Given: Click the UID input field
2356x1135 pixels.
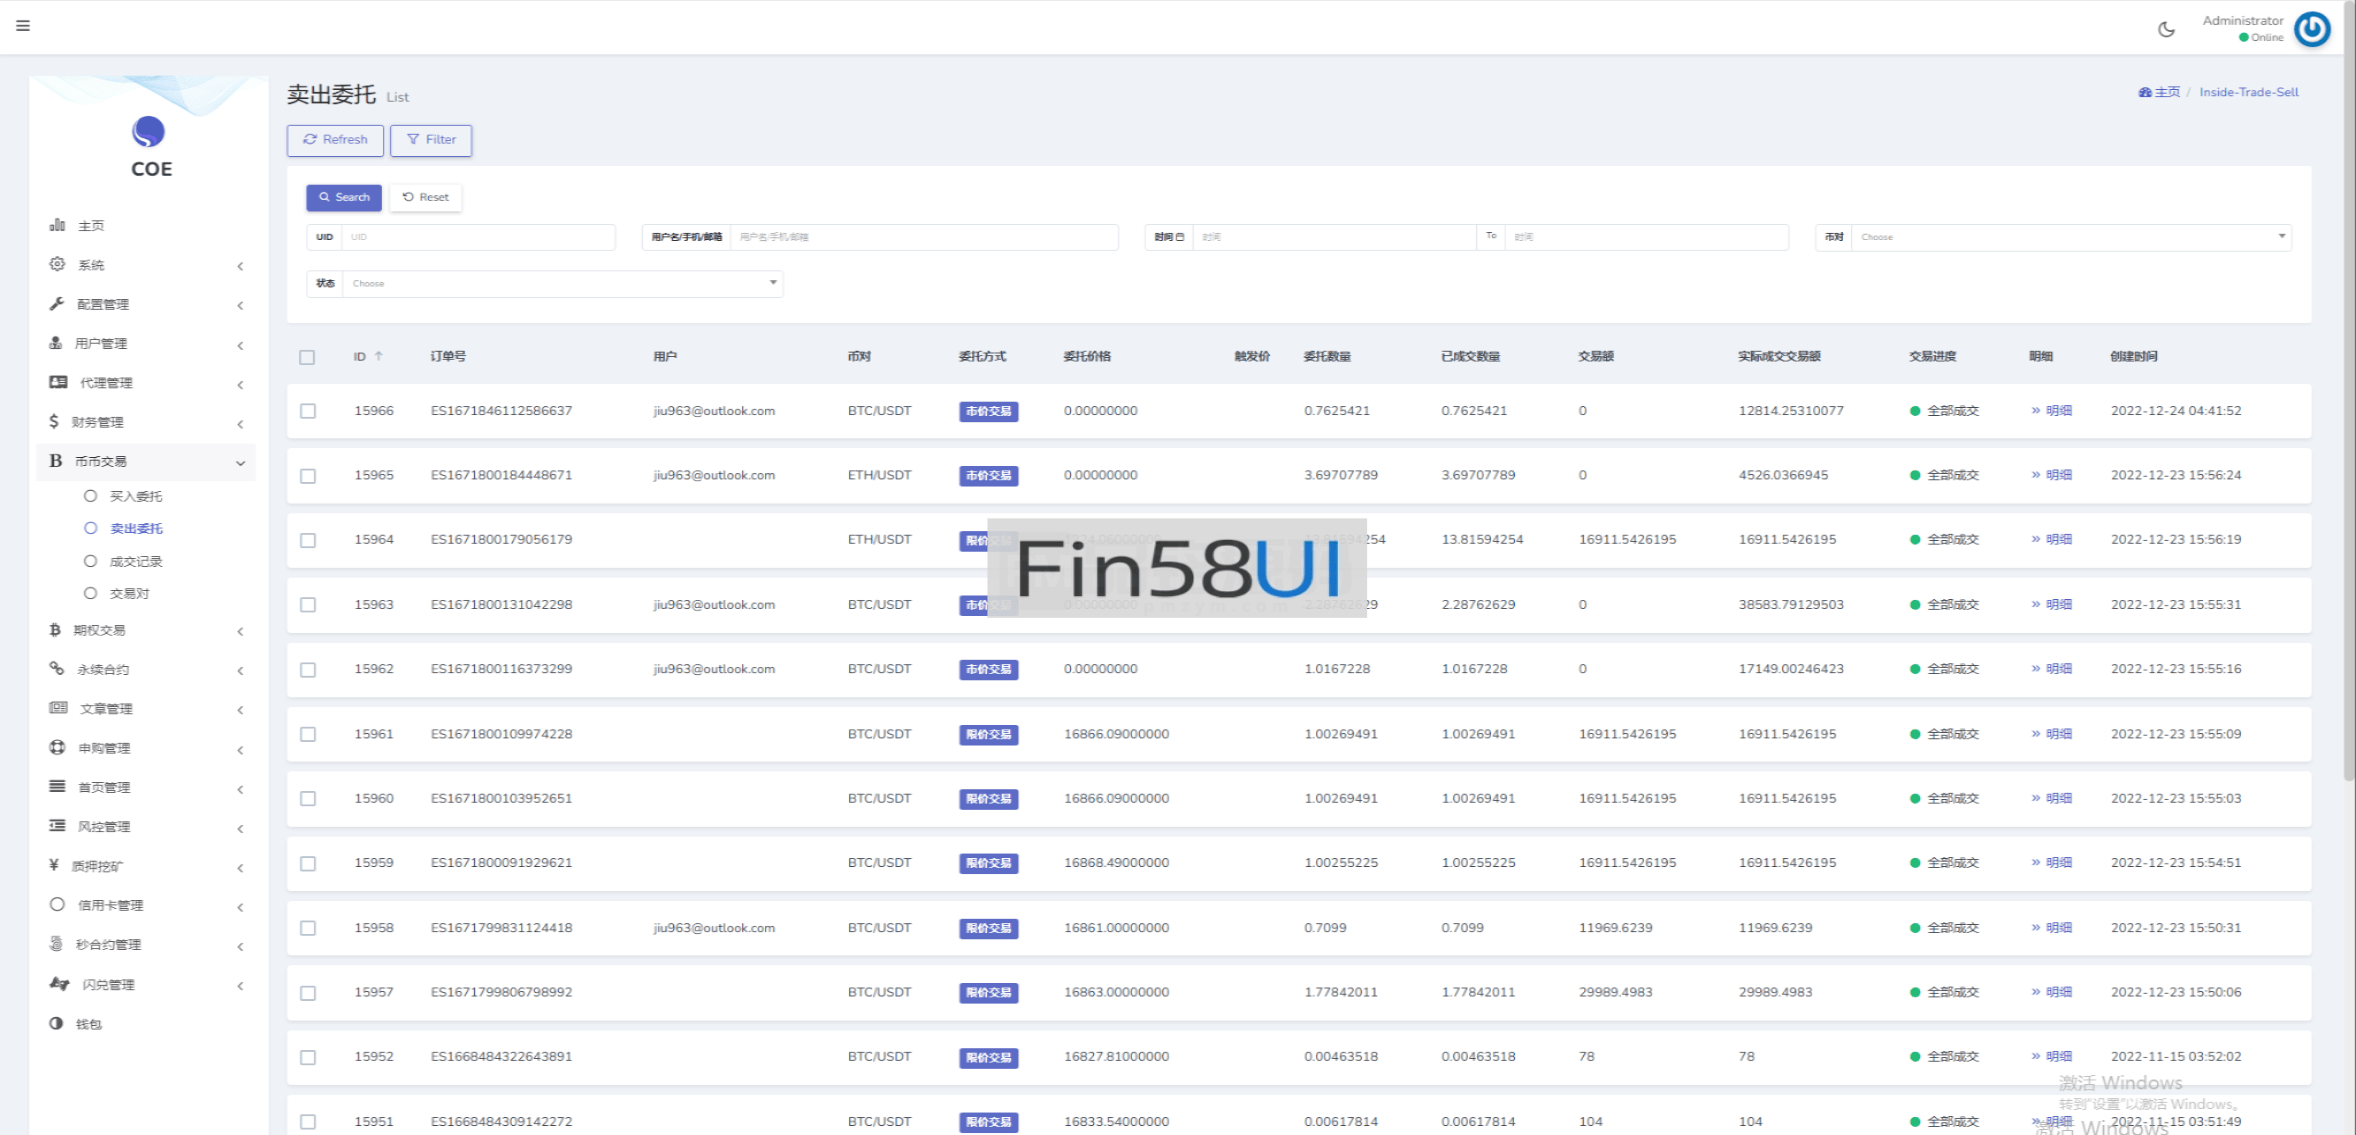Looking at the screenshot, I should click(477, 237).
